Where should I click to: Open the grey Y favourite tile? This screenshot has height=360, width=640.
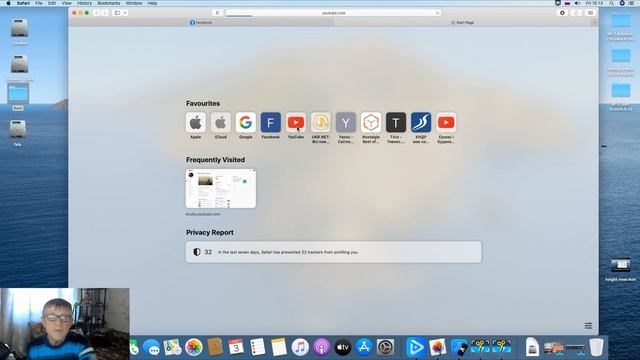point(346,122)
